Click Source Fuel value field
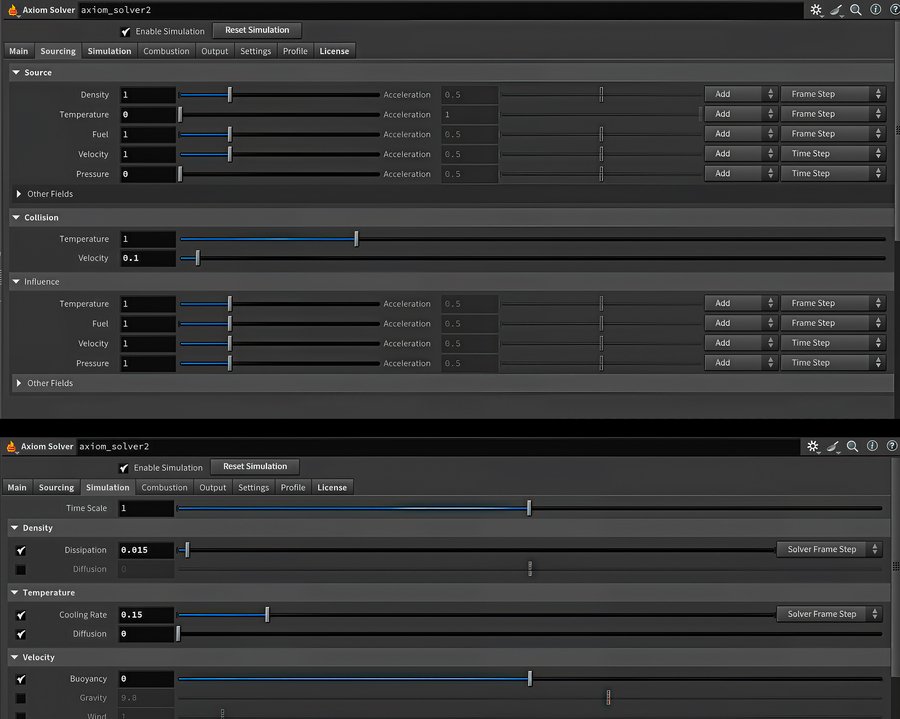 [148, 134]
